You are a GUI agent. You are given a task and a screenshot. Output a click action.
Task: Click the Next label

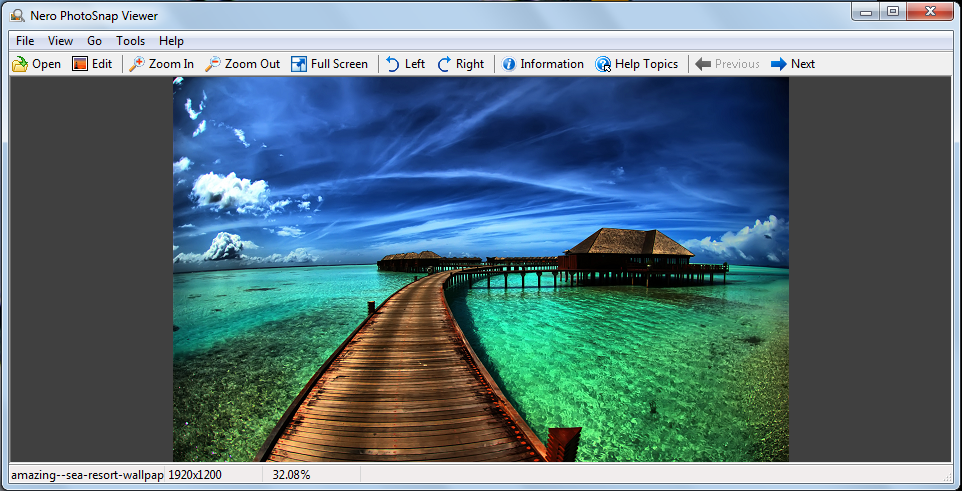point(802,64)
